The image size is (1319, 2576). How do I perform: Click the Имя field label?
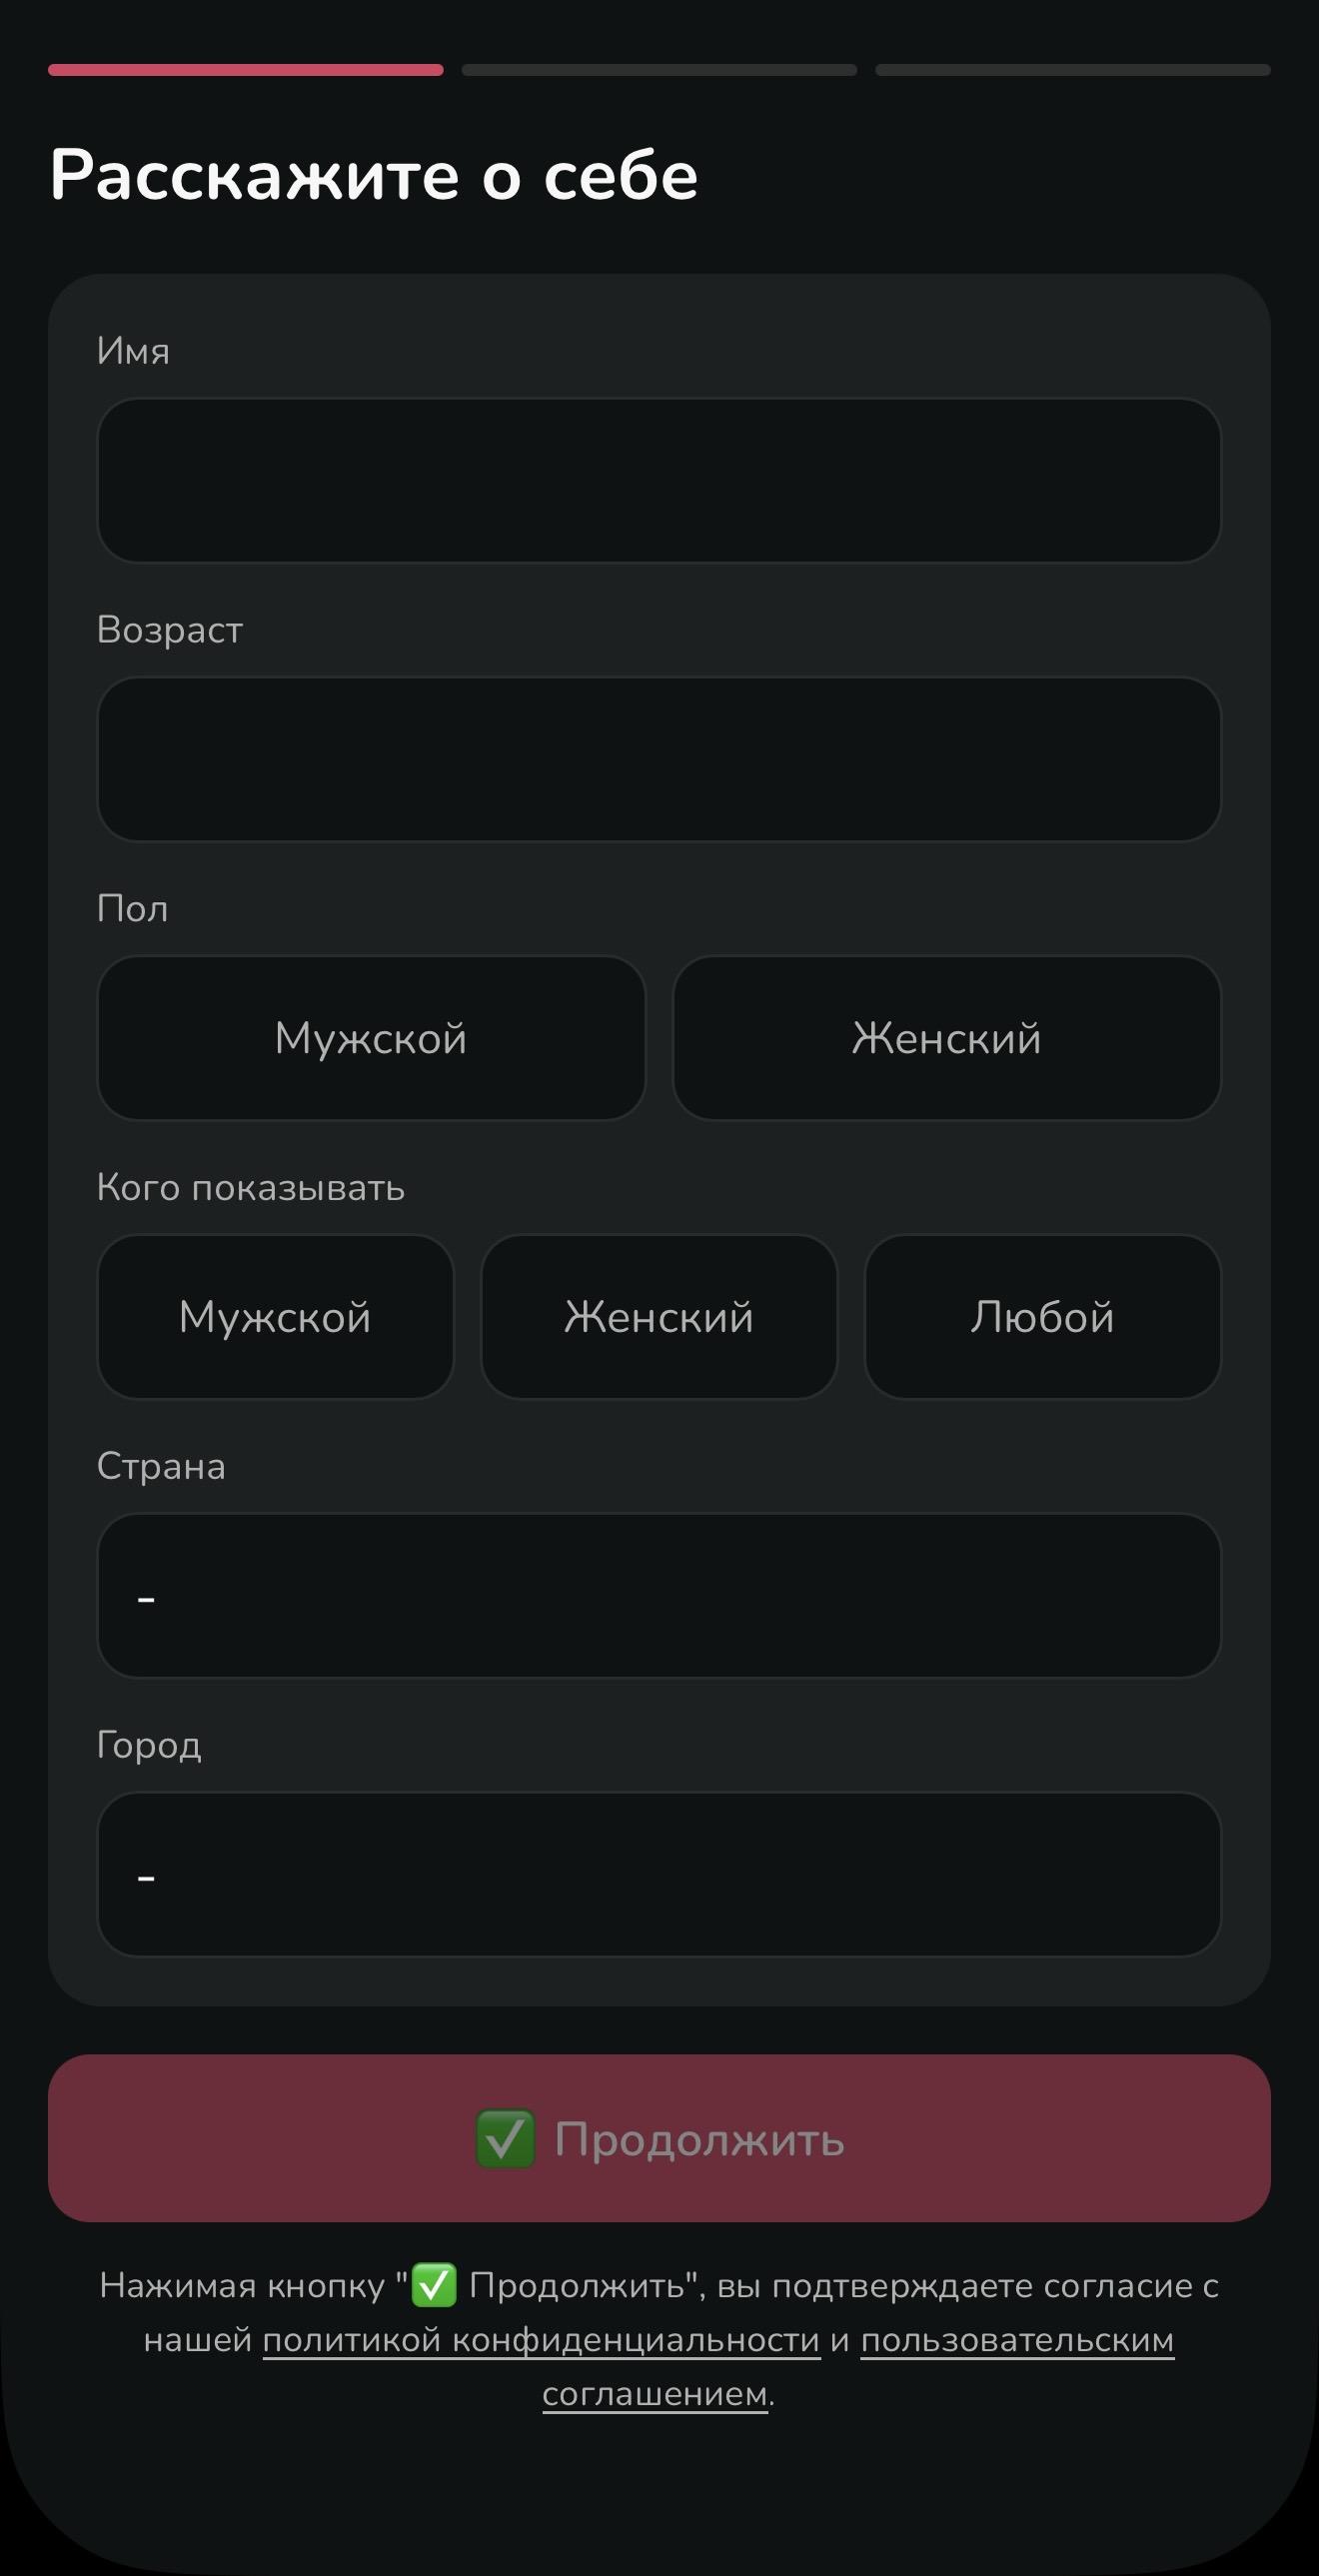pyautogui.click(x=133, y=351)
